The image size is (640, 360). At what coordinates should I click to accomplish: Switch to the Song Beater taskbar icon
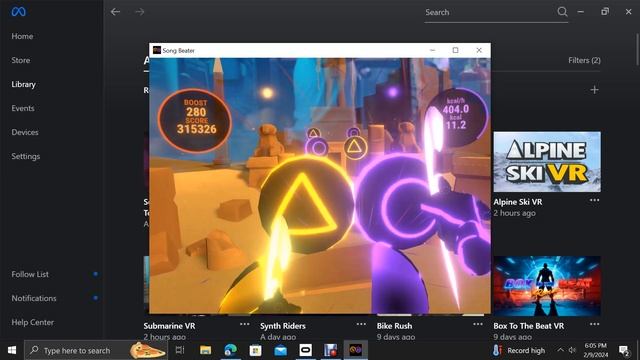tap(356, 350)
